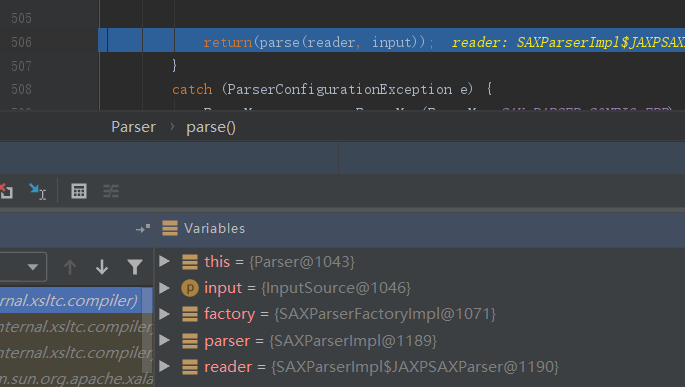Click the filter frames funnel icon
This screenshot has width=685, height=387.
135,266
